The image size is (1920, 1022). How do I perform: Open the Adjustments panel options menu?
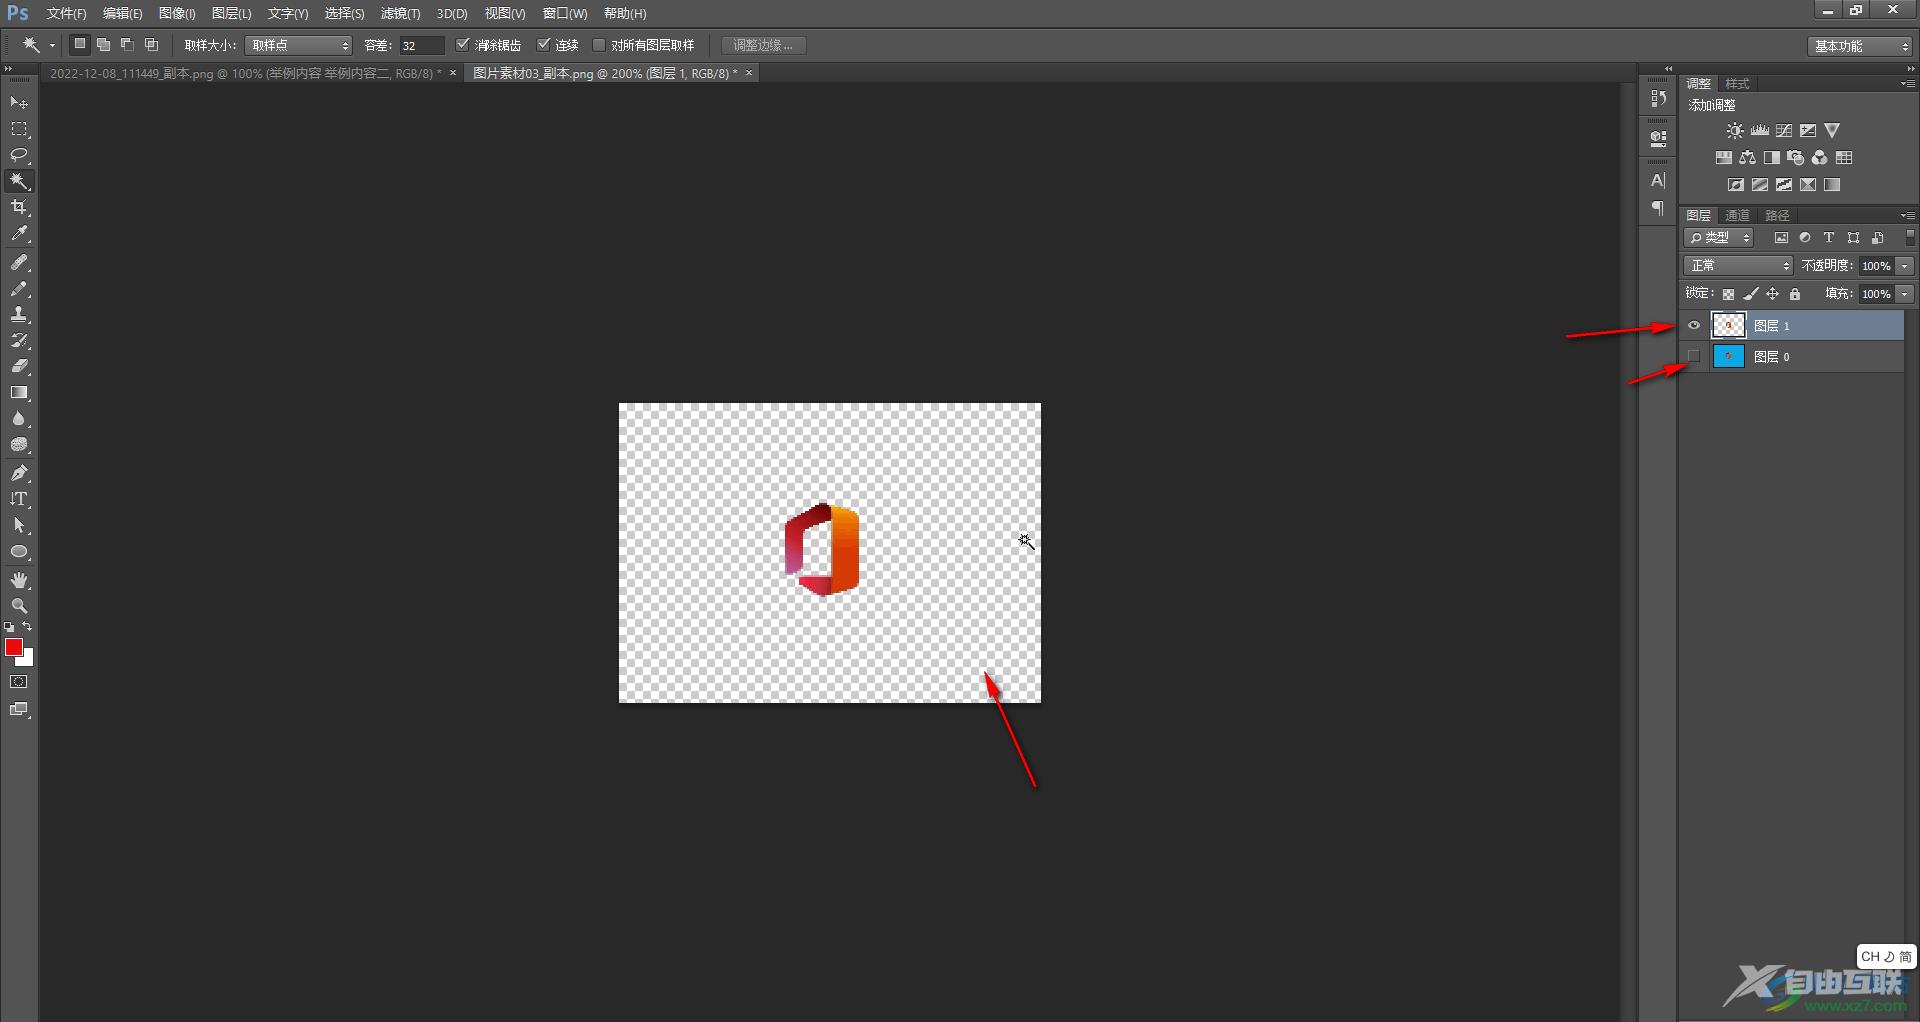pyautogui.click(x=1908, y=84)
